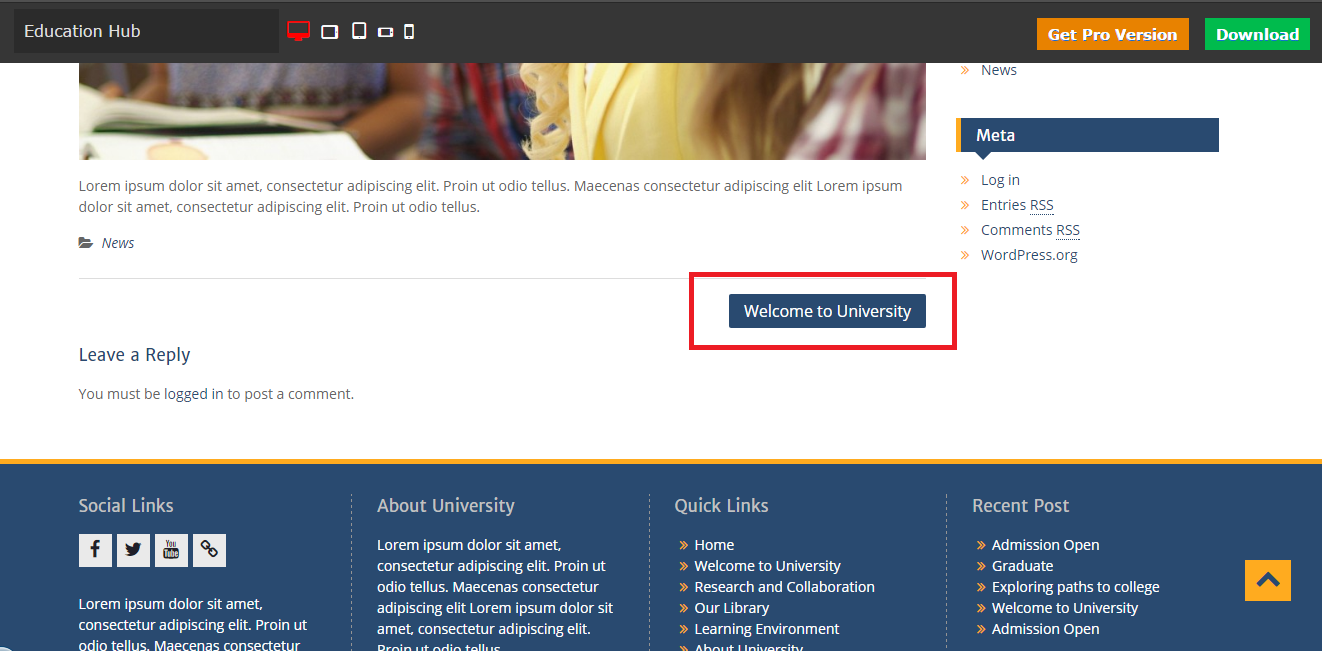Image resolution: width=1322 pixels, height=651 pixels.
Task: Open the Education Hub theme selector field
Action: pos(146,31)
